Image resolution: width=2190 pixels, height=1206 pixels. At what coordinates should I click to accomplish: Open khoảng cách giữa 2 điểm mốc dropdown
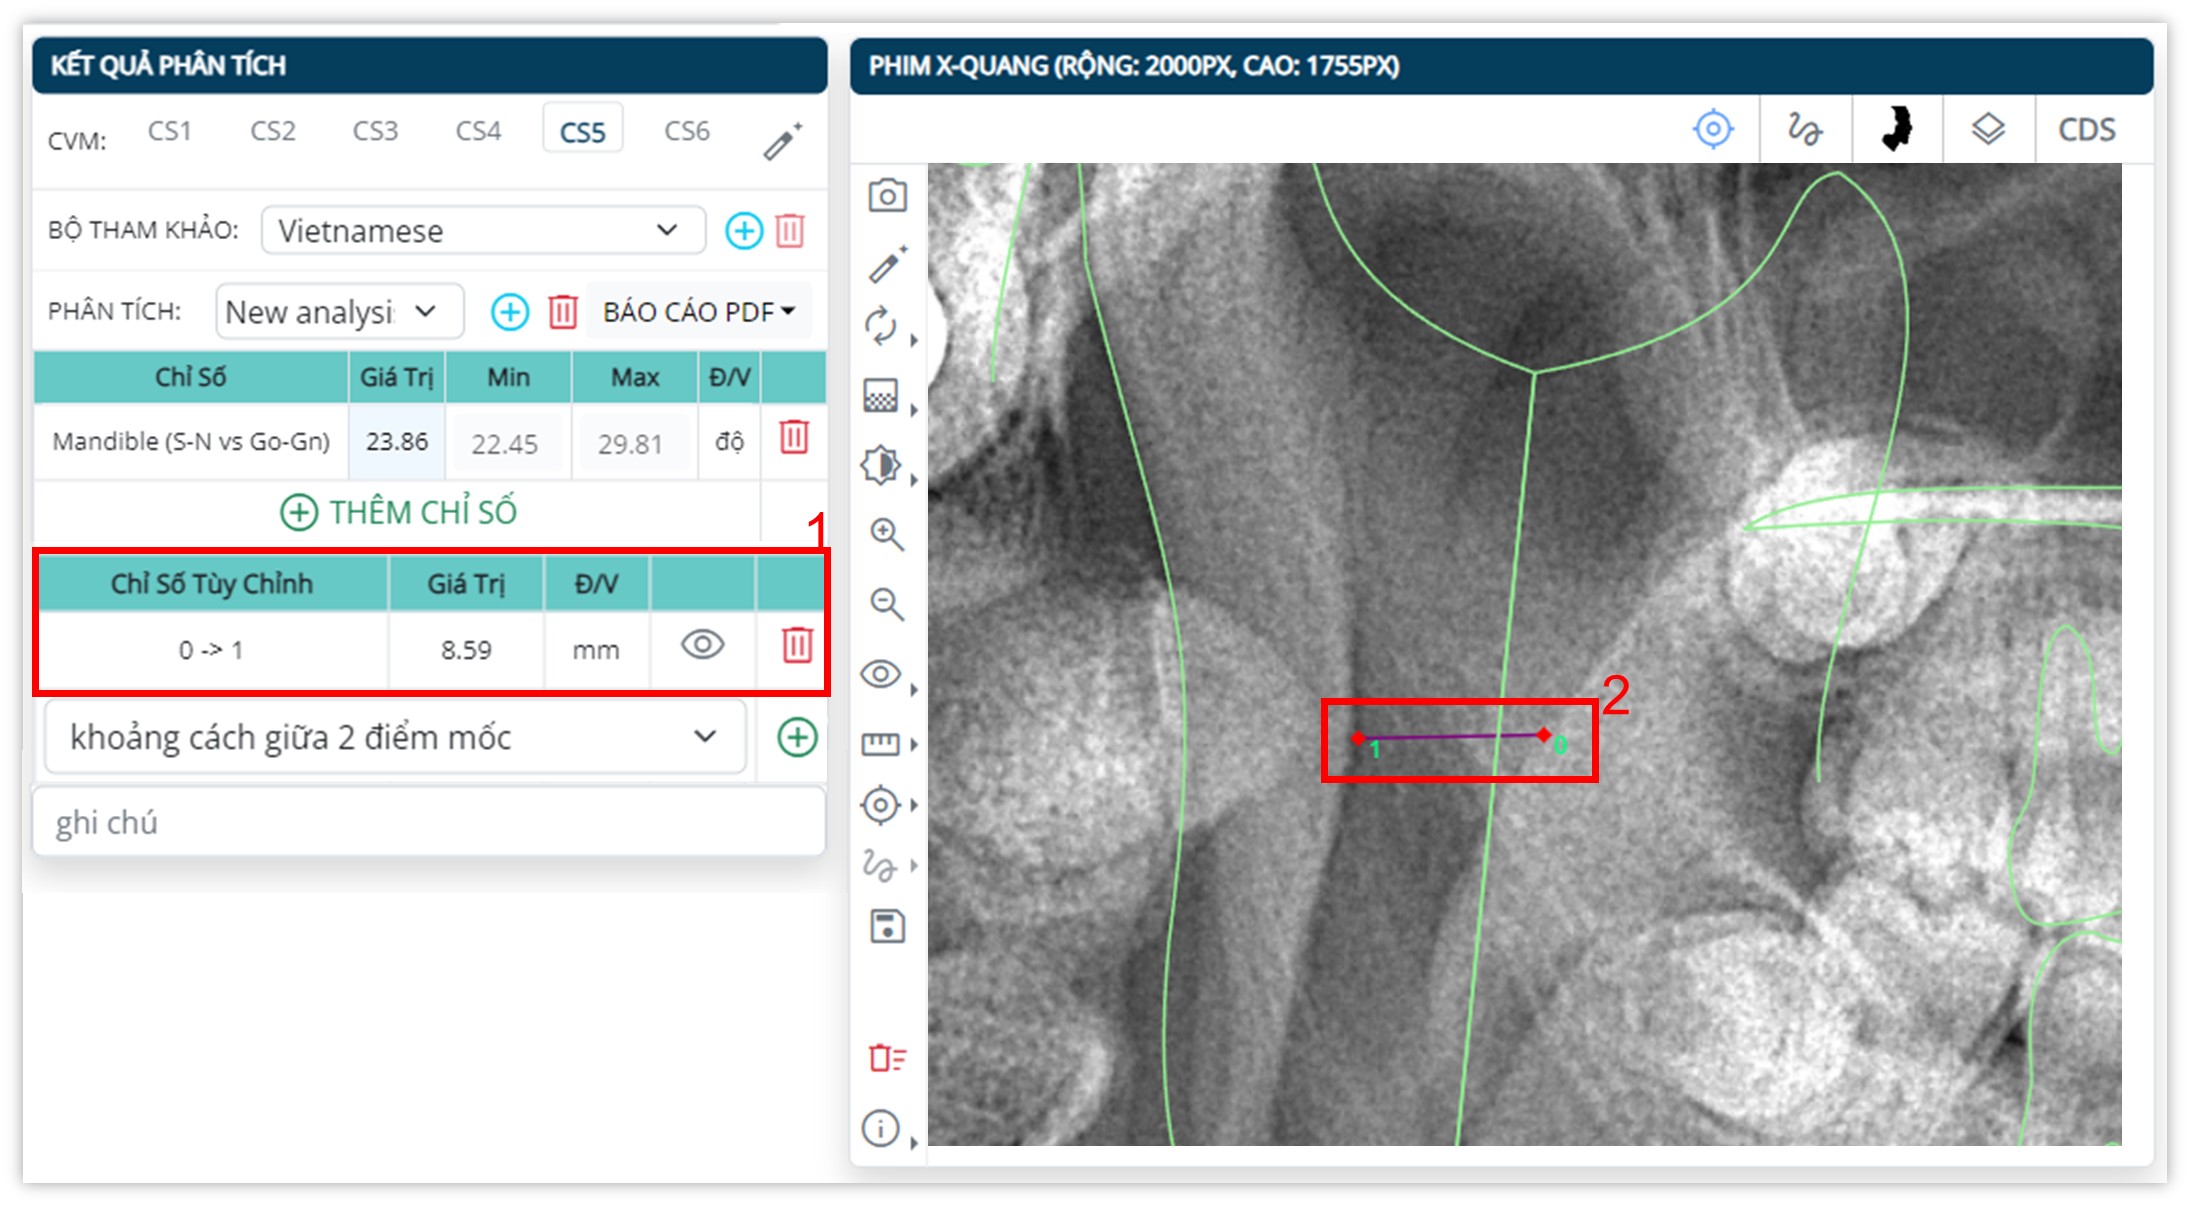[396, 738]
